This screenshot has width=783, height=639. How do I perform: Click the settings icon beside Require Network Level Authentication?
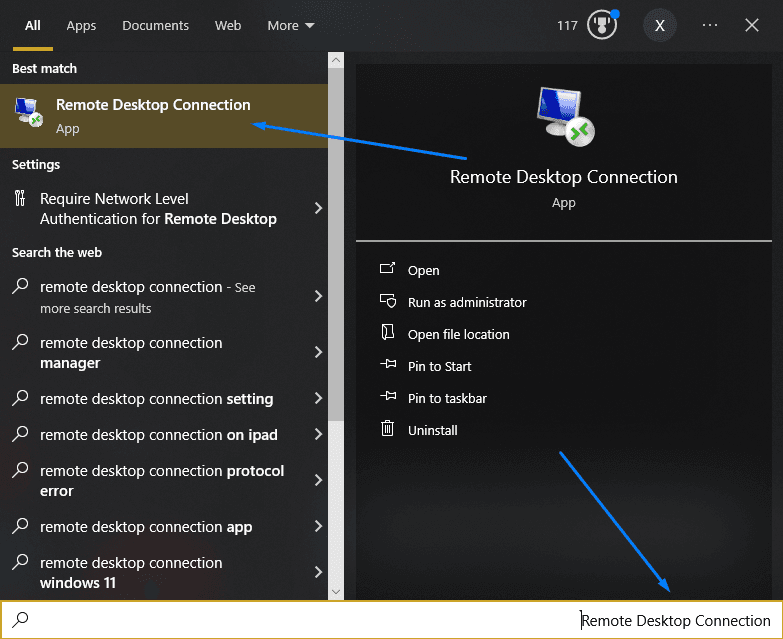(x=20, y=198)
